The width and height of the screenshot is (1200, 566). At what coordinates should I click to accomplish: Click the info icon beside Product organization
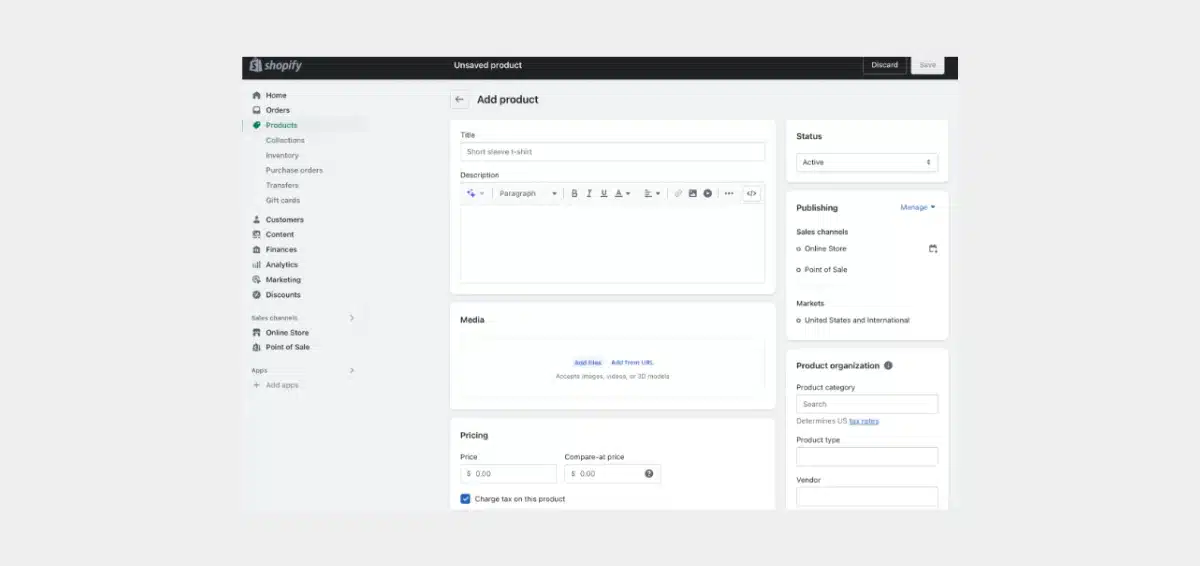(888, 365)
